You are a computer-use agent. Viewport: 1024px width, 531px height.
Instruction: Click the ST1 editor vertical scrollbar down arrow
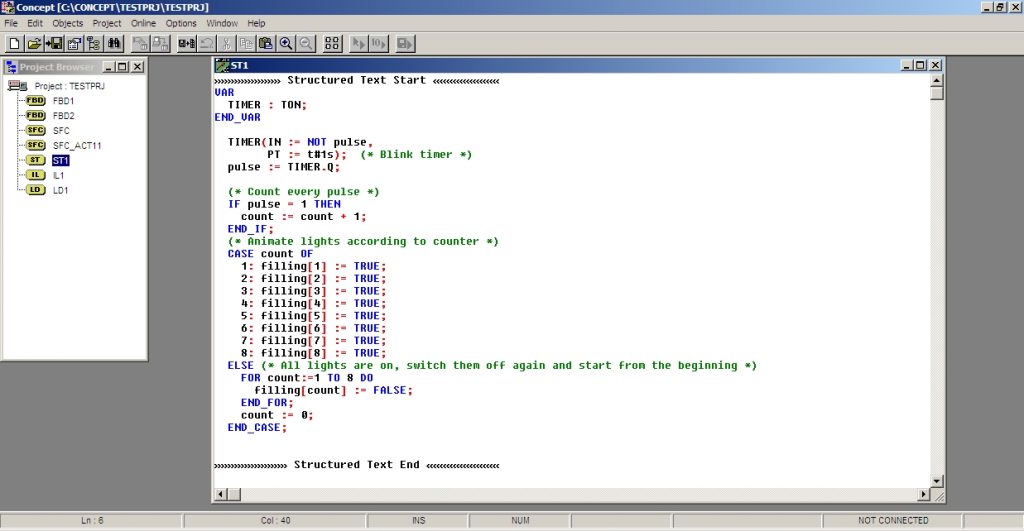(937, 481)
